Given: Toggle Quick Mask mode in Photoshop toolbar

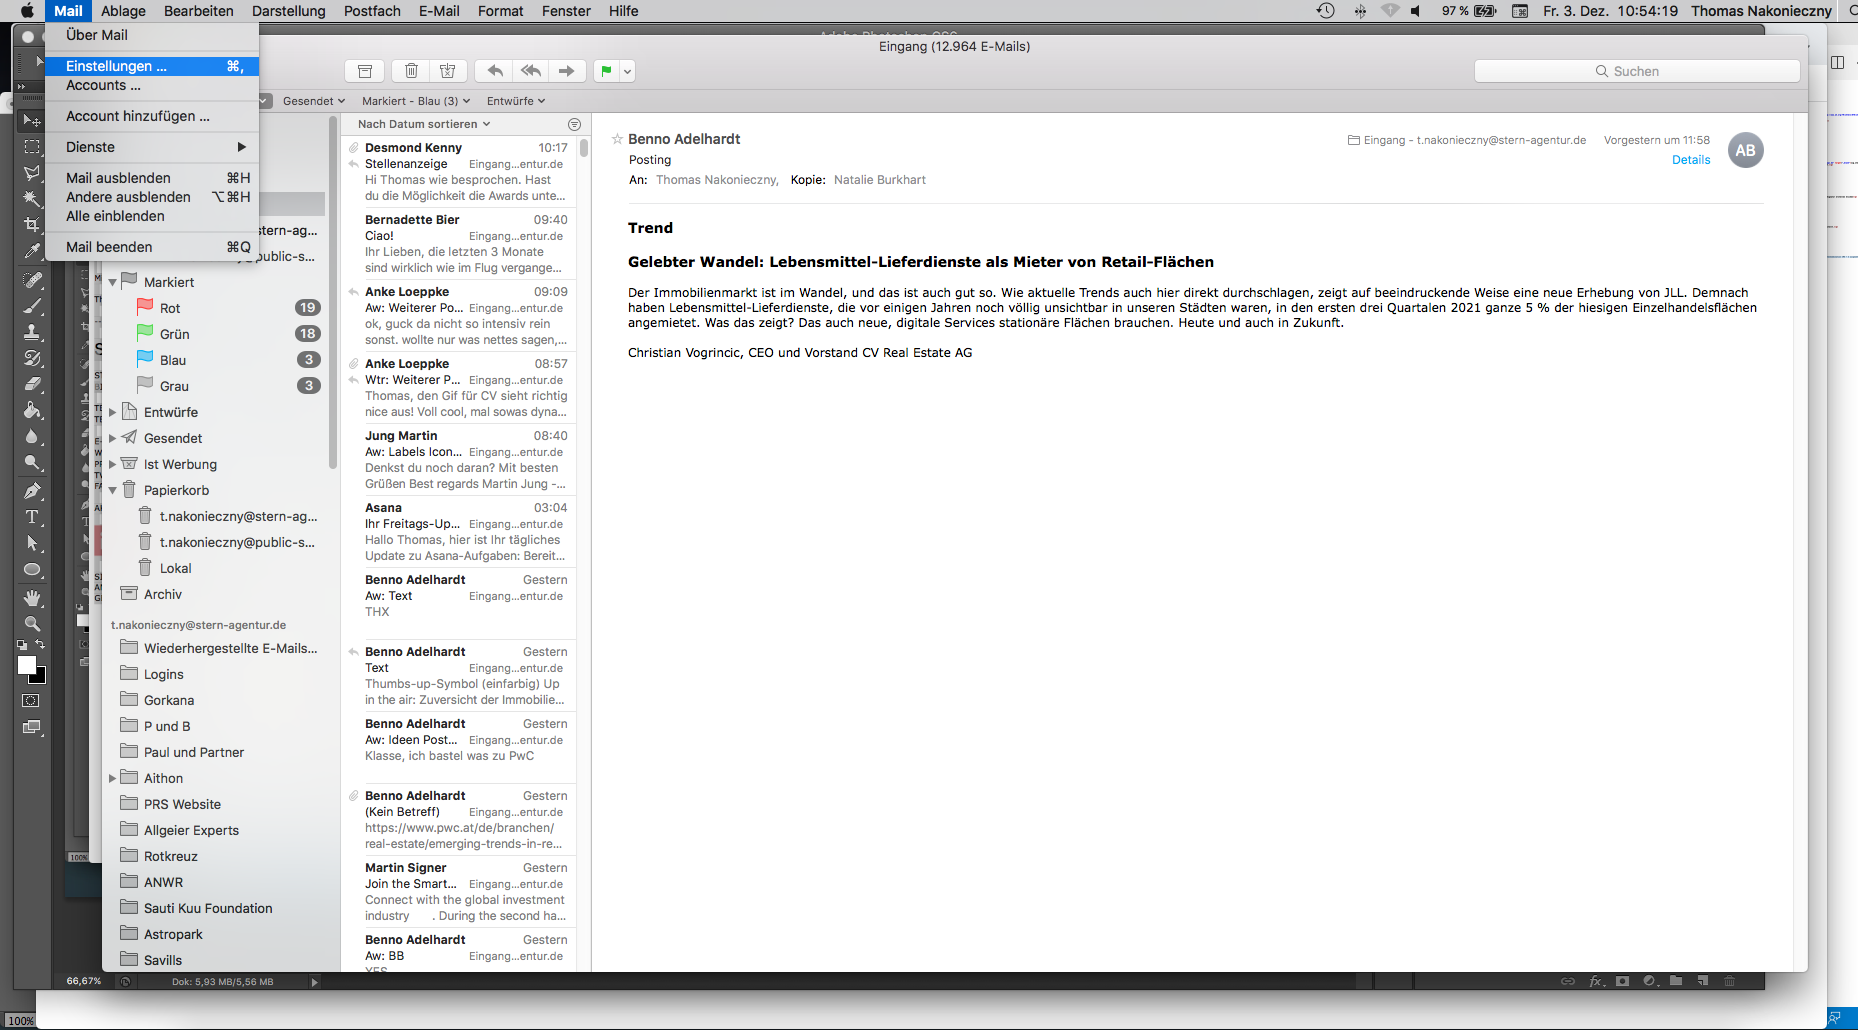Looking at the screenshot, I should pos(32,701).
